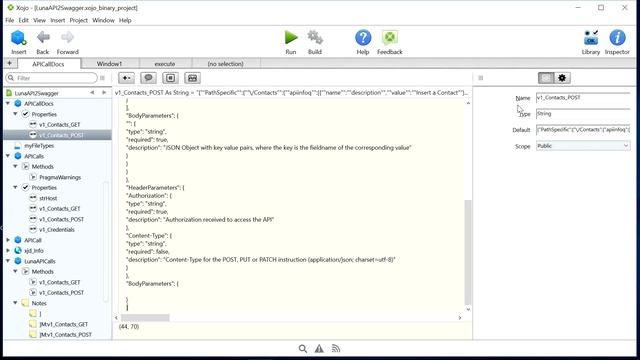Collapse the Notes folder node
The width and height of the screenshot is (640, 360).
[16, 303]
